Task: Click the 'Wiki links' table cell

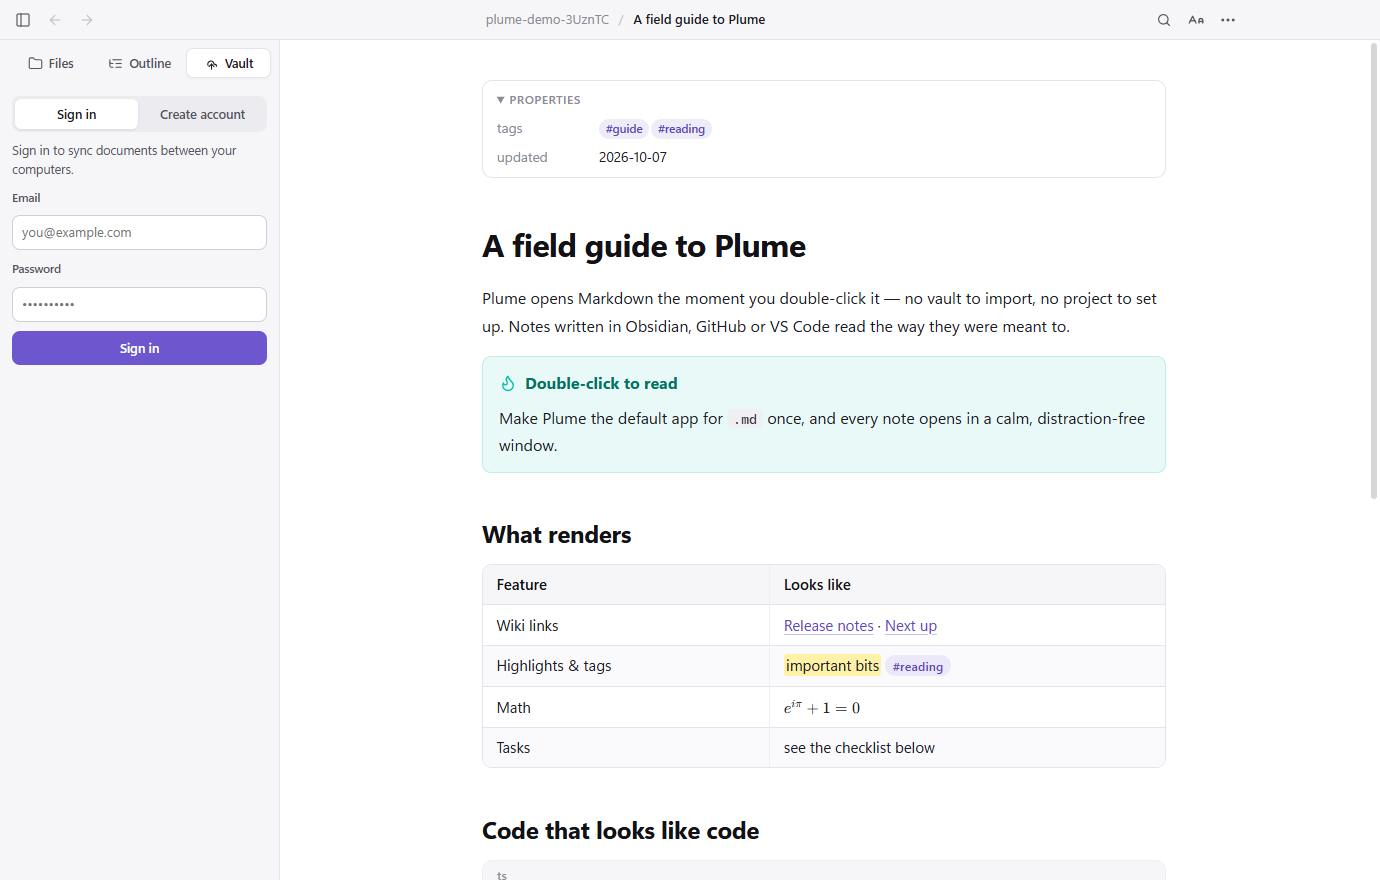Action: tap(626, 626)
